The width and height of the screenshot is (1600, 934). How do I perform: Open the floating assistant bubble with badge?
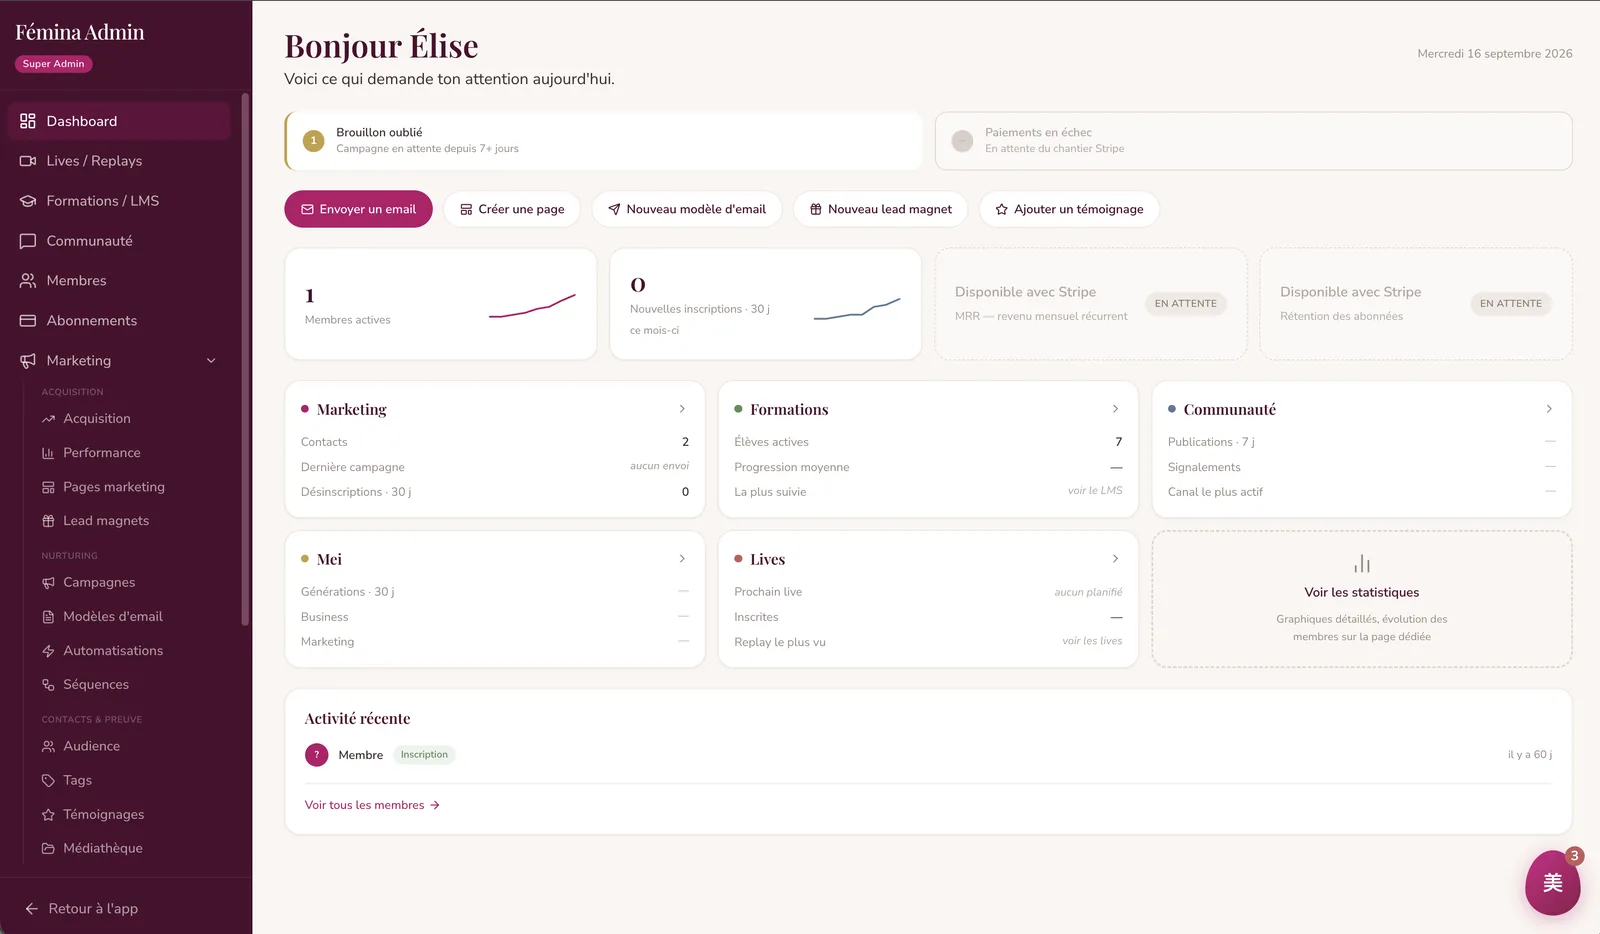pos(1552,883)
